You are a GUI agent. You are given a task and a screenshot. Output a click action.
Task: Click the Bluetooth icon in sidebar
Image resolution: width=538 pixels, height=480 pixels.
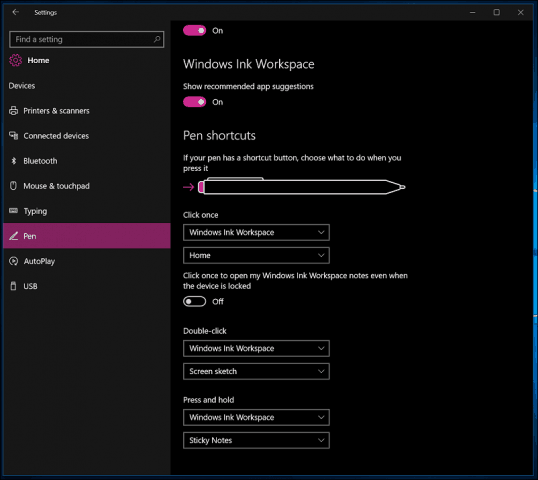[14, 161]
